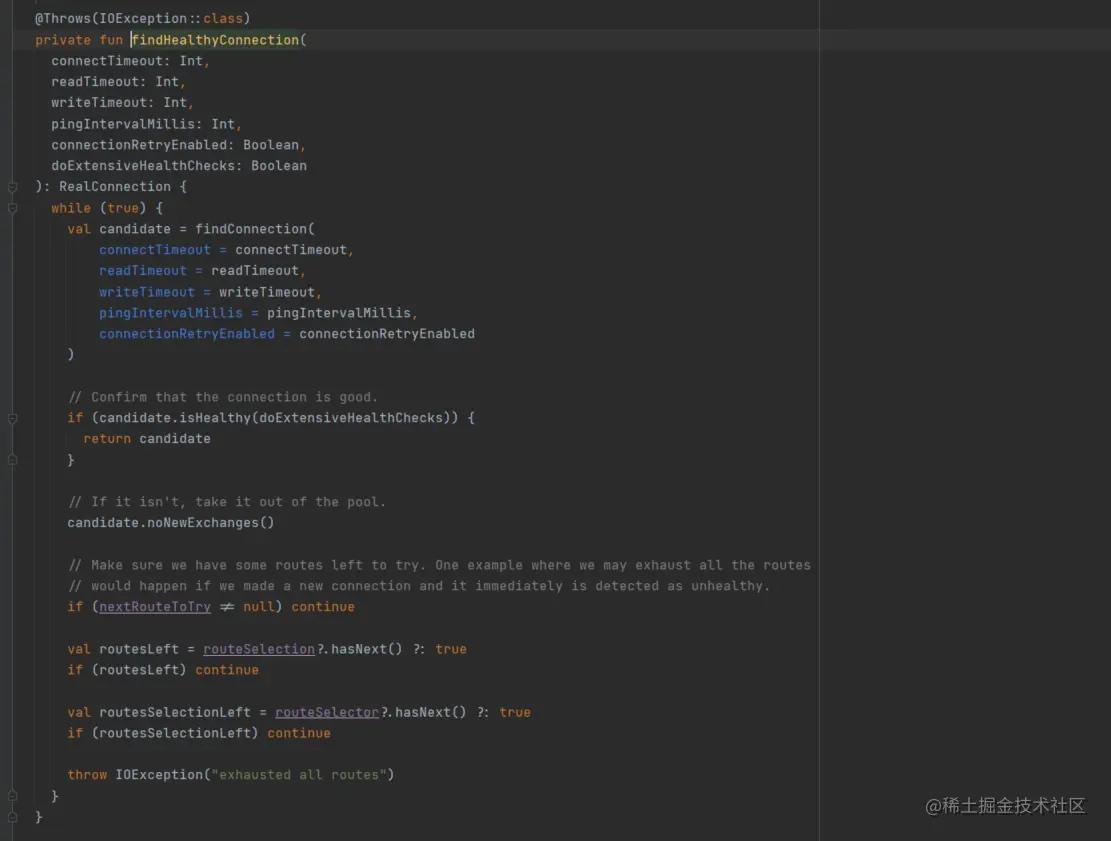
Task: Click the underlined nextRouteToTry reference
Action: (x=155, y=607)
